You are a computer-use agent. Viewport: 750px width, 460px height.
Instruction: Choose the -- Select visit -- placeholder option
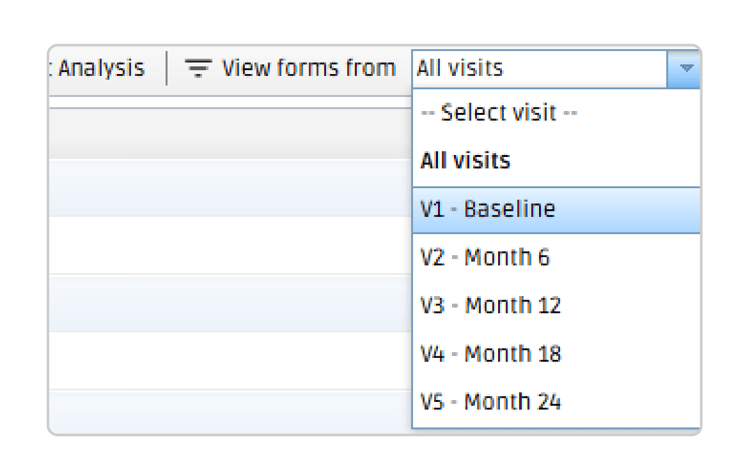click(499, 113)
